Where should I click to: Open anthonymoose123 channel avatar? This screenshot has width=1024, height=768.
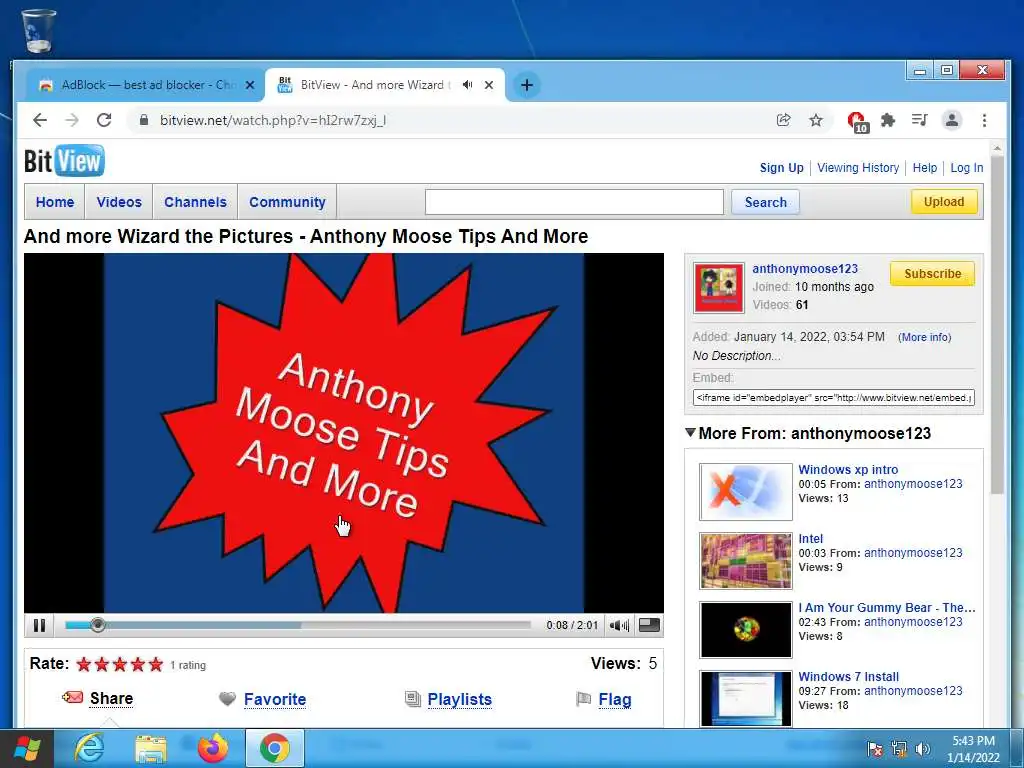[718, 288]
